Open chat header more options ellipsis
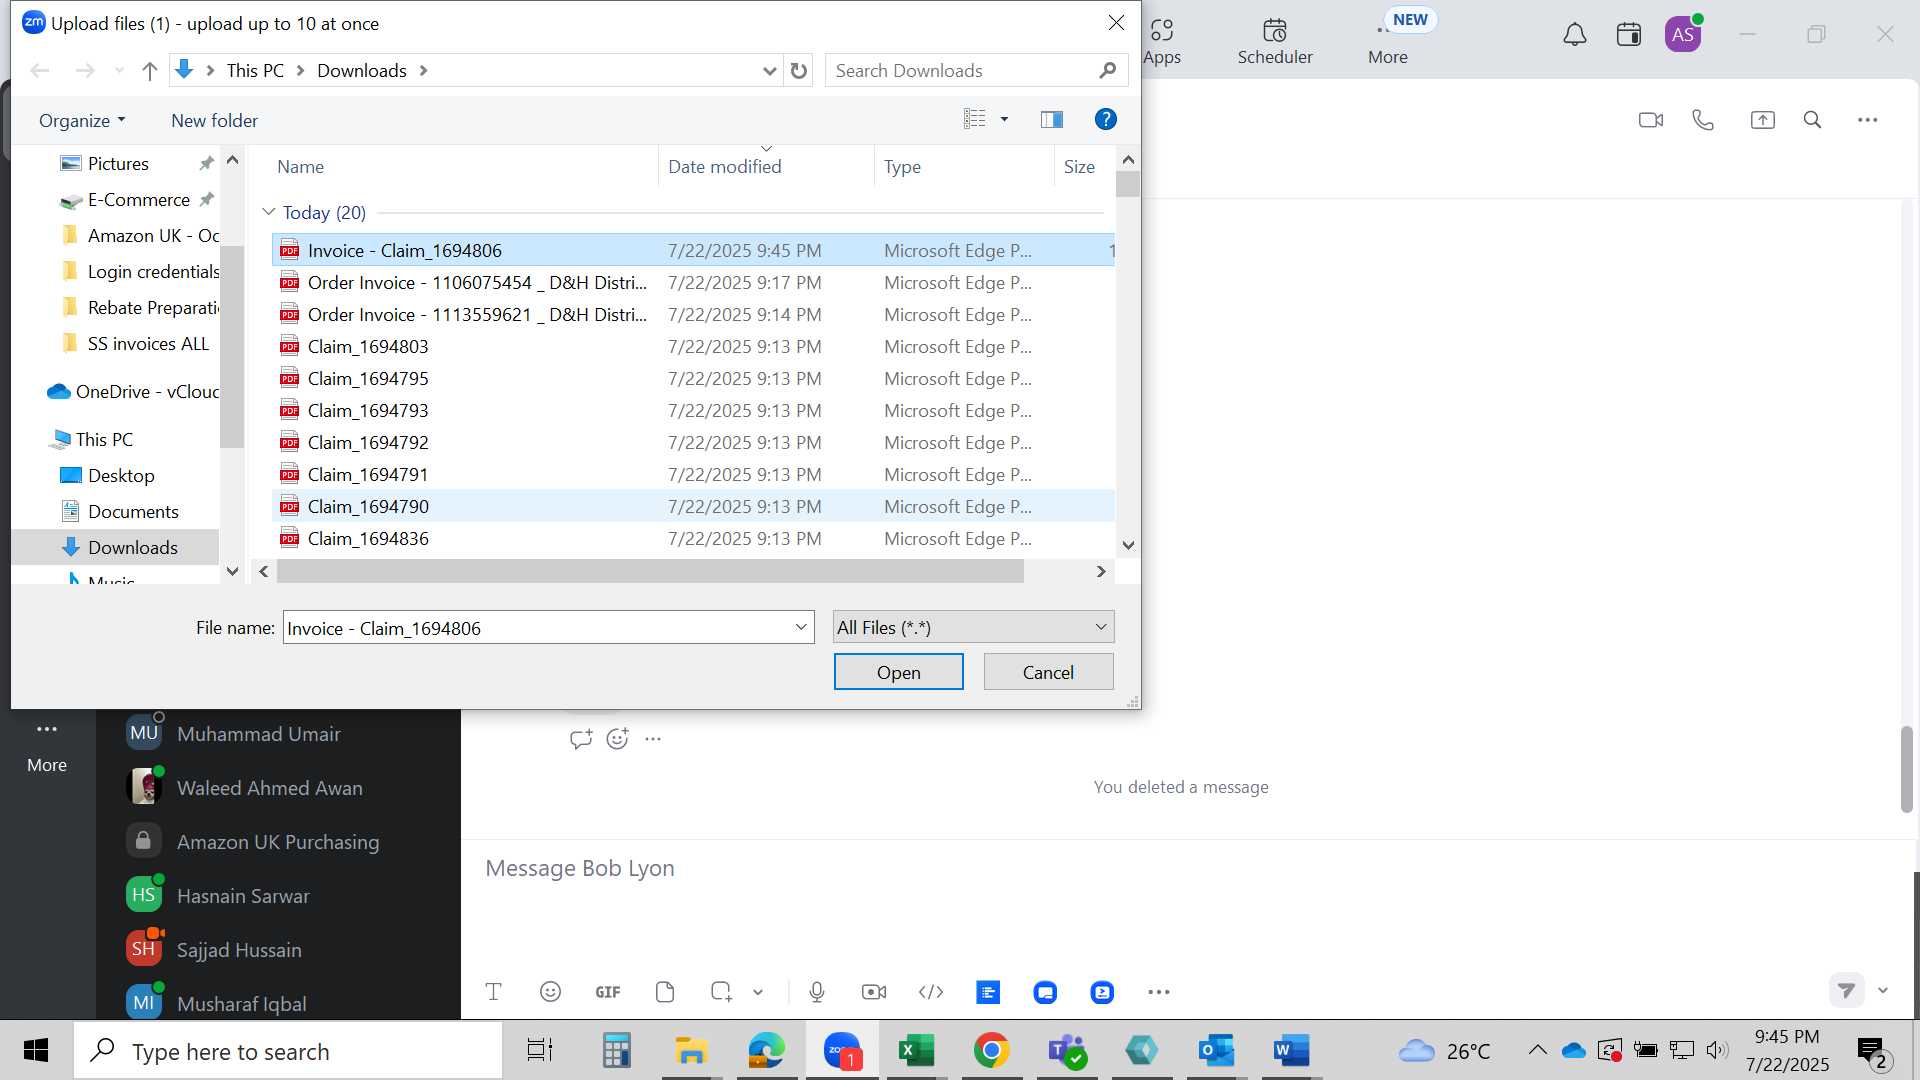1920x1080 pixels. (1867, 120)
